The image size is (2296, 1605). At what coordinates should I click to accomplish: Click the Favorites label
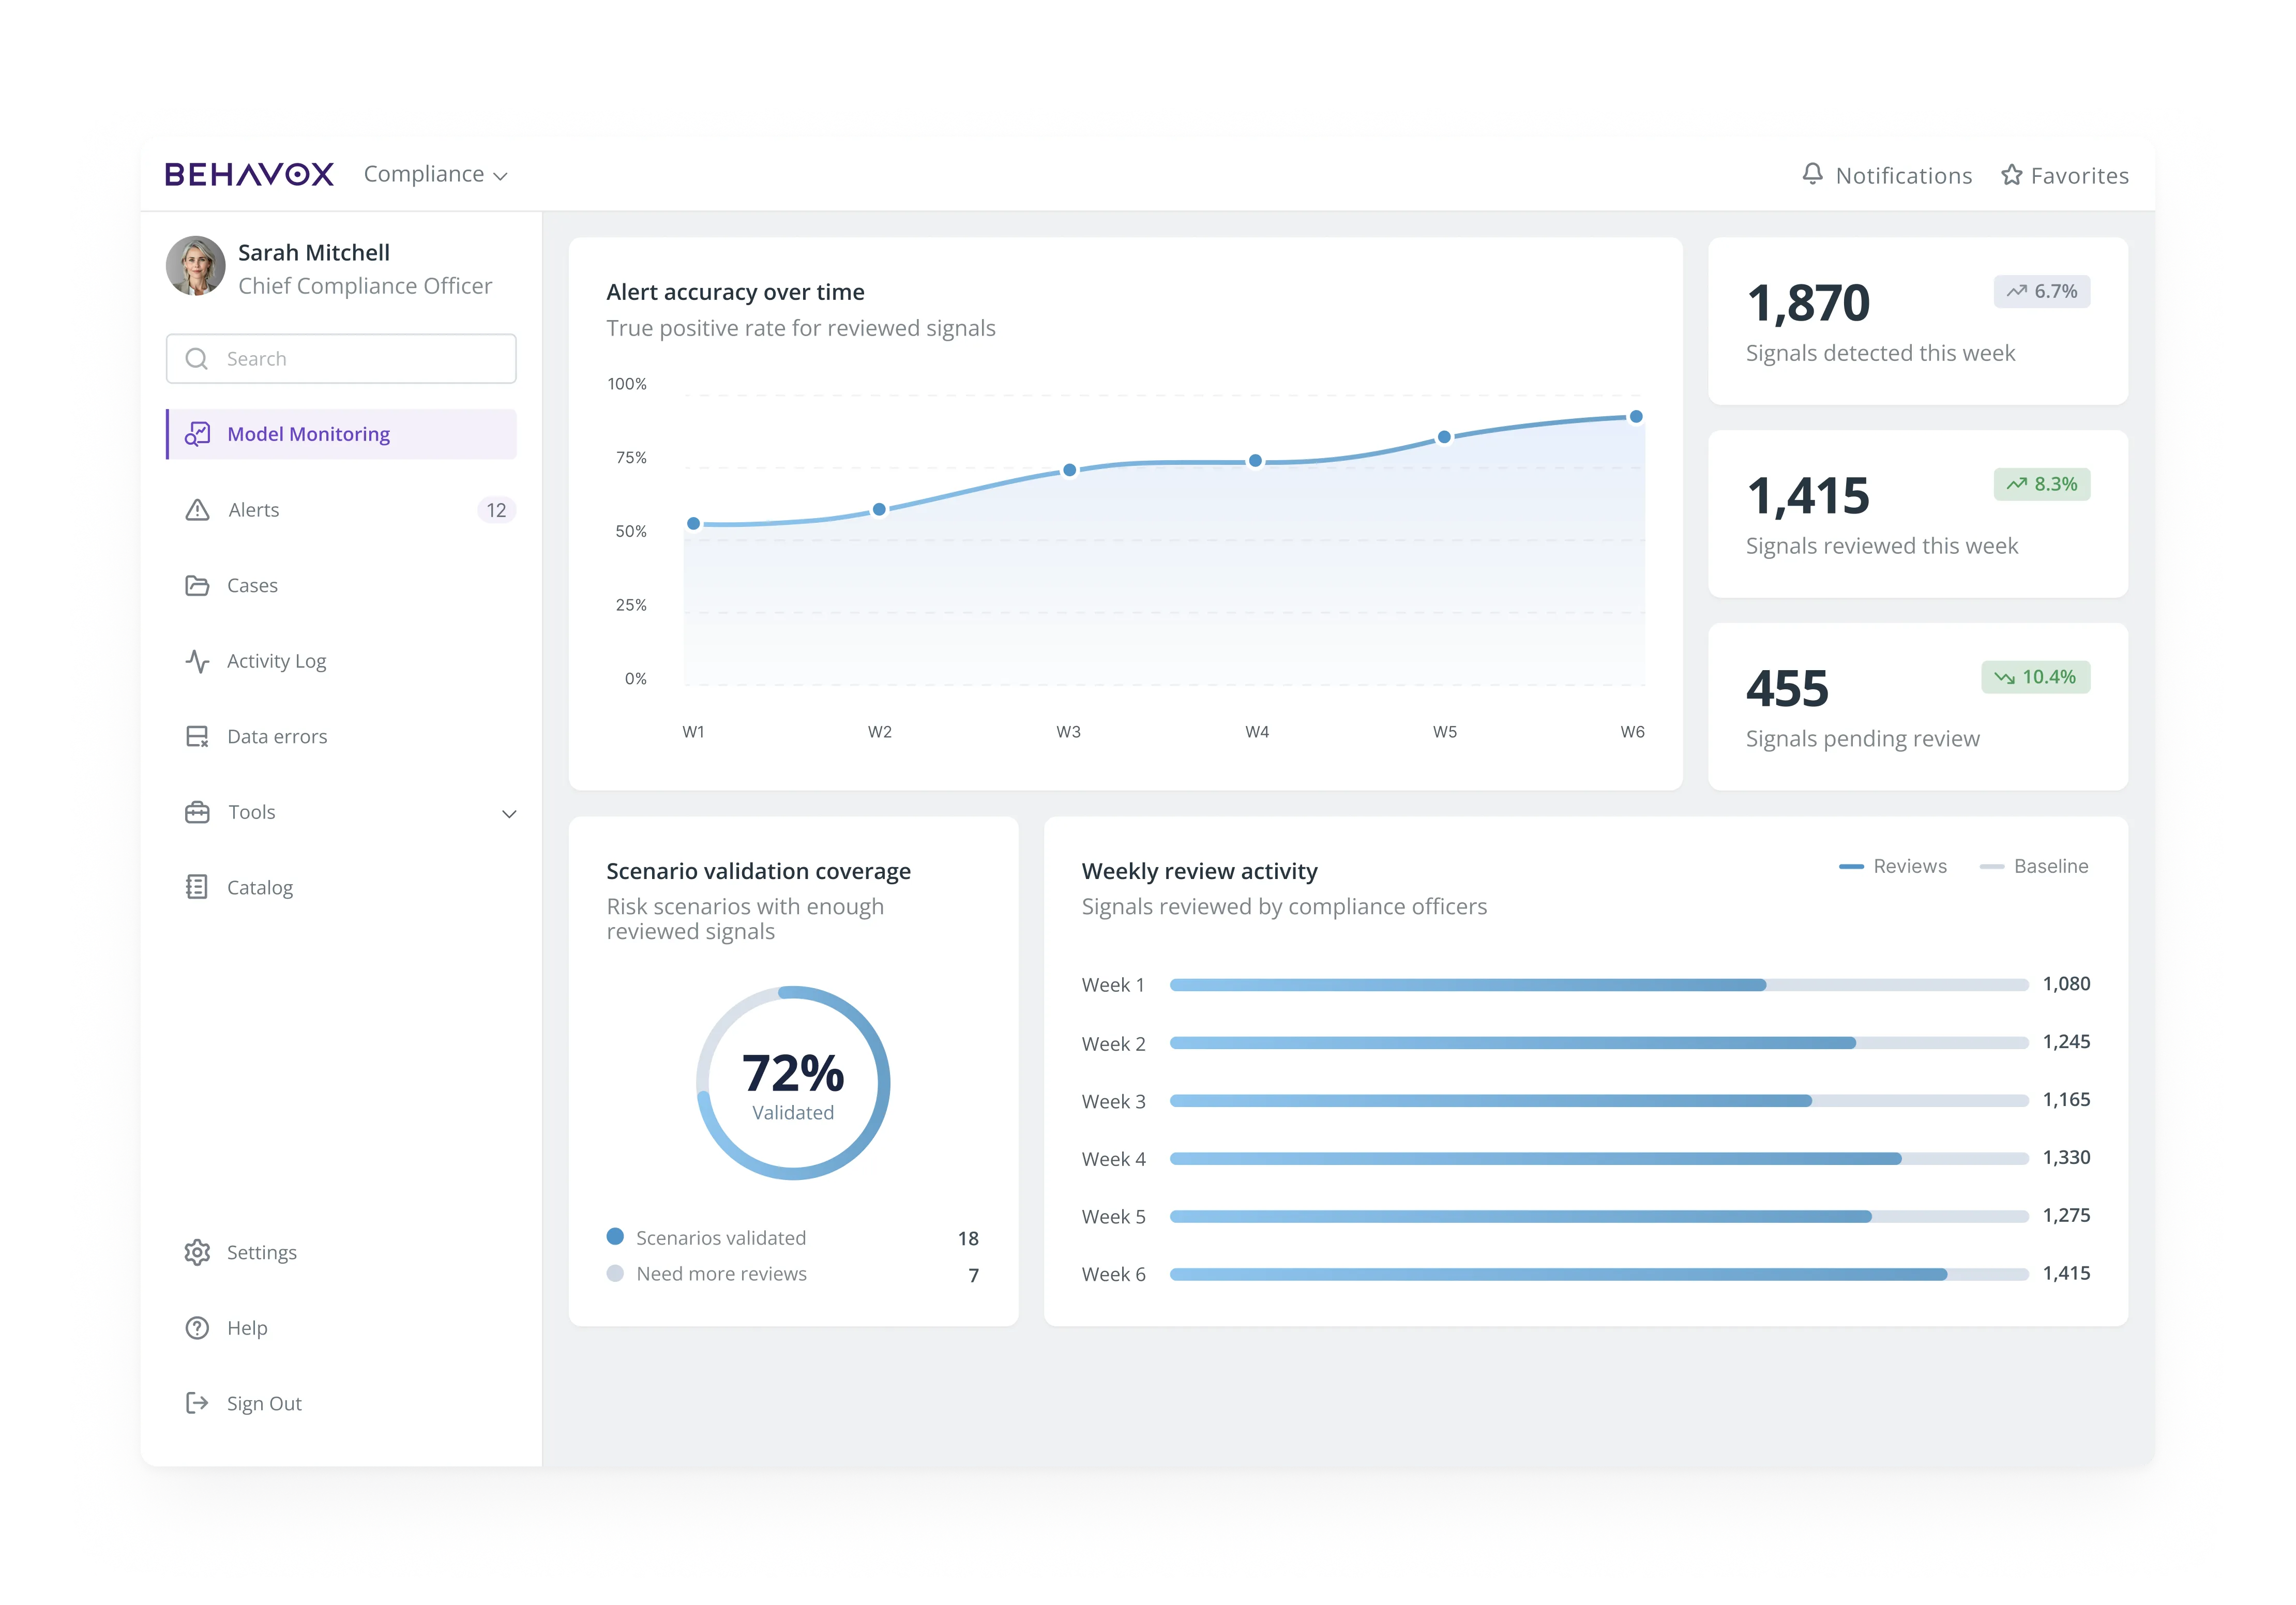pyautogui.click(x=2080, y=176)
